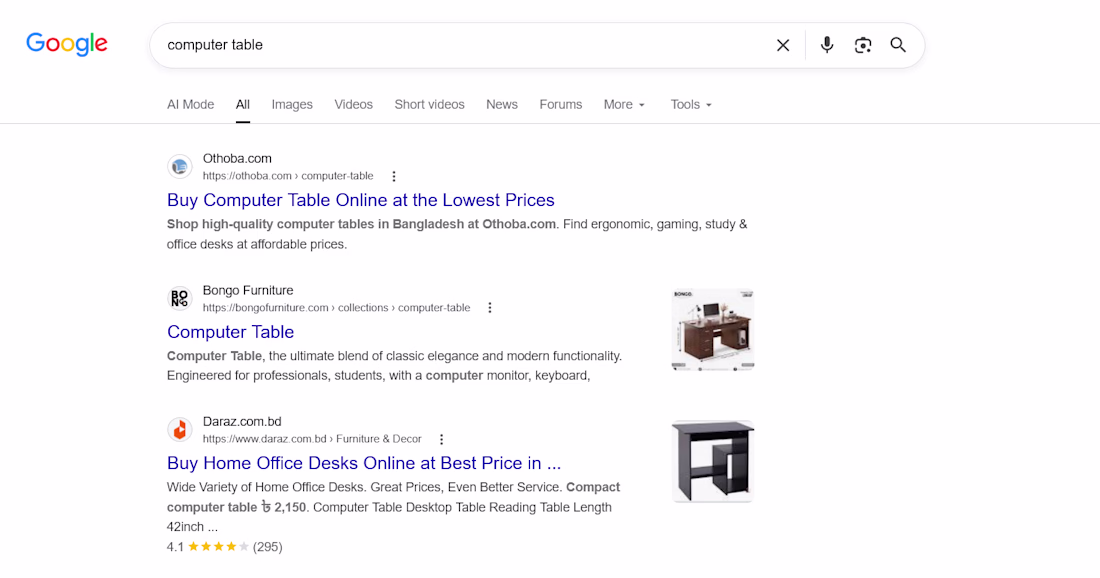
Task: Click the Daraz.com.bd site name
Action: click(x=242, y=422)
